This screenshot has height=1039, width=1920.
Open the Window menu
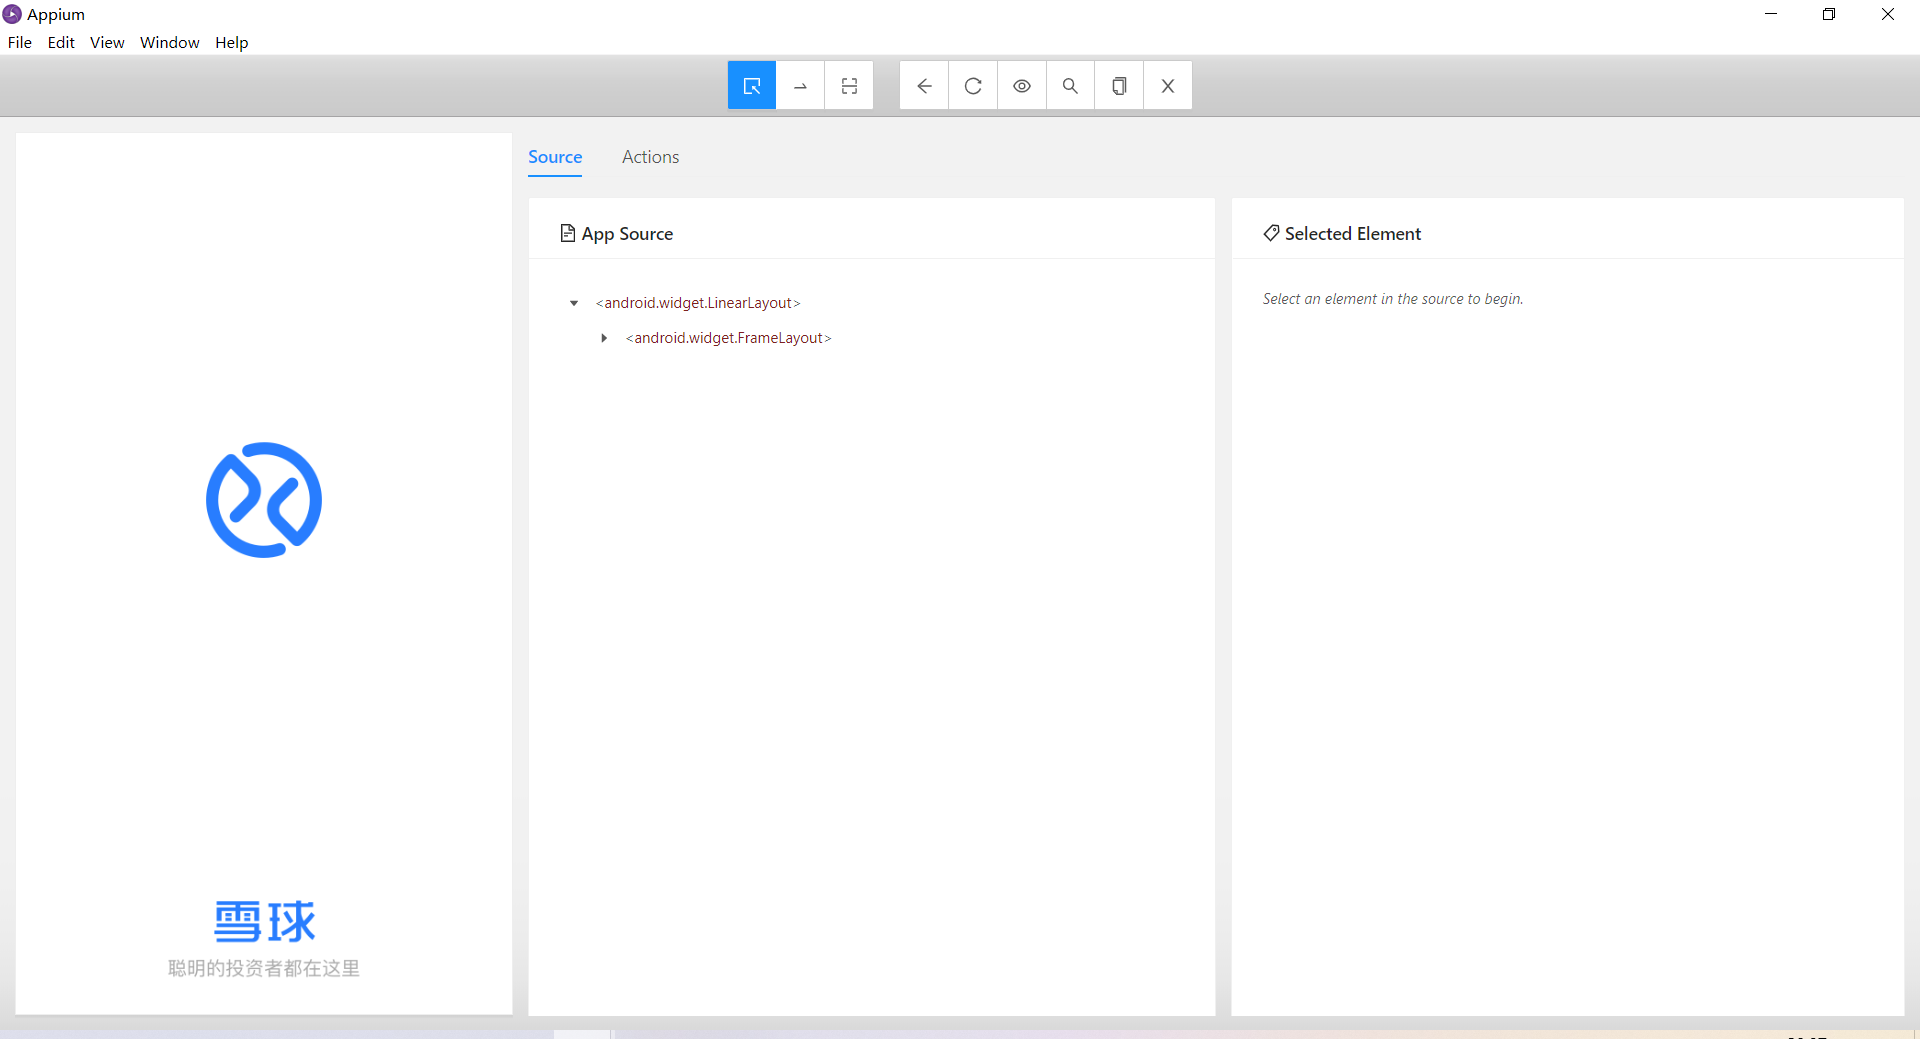170,42
